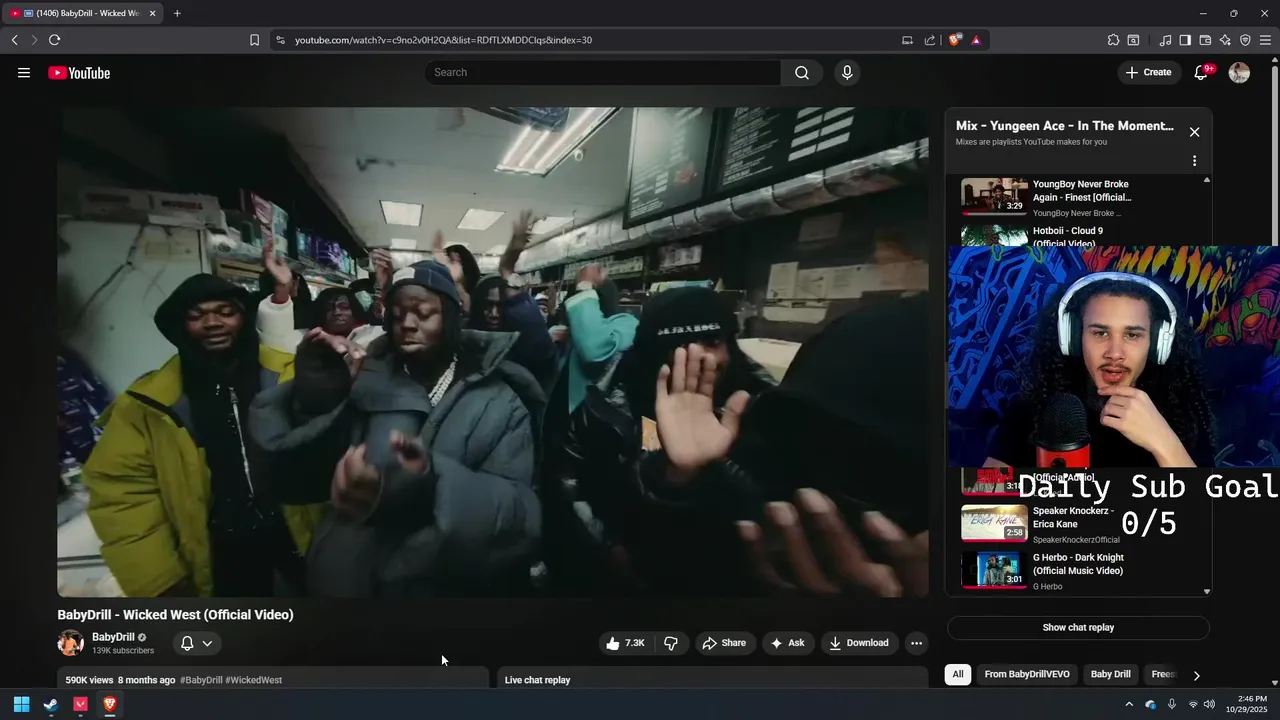
Task: Click the browser address bar URL
Action: tap(443, 40)
